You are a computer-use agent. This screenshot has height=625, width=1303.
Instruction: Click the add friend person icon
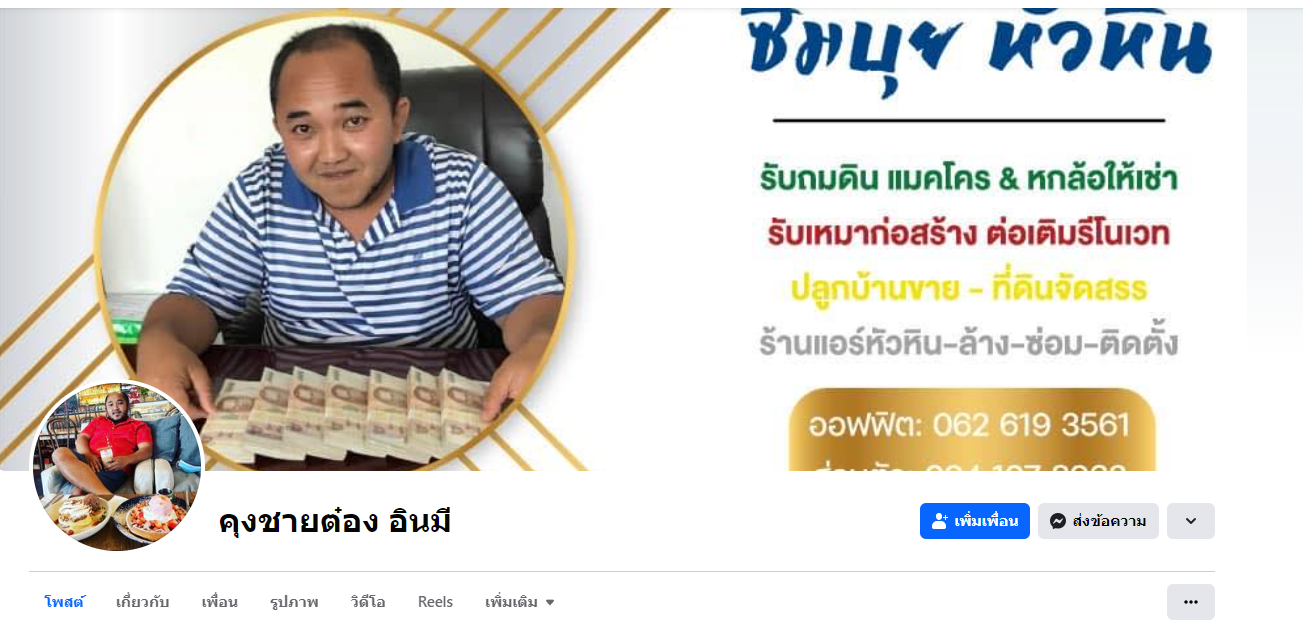(x=939, y=521)
